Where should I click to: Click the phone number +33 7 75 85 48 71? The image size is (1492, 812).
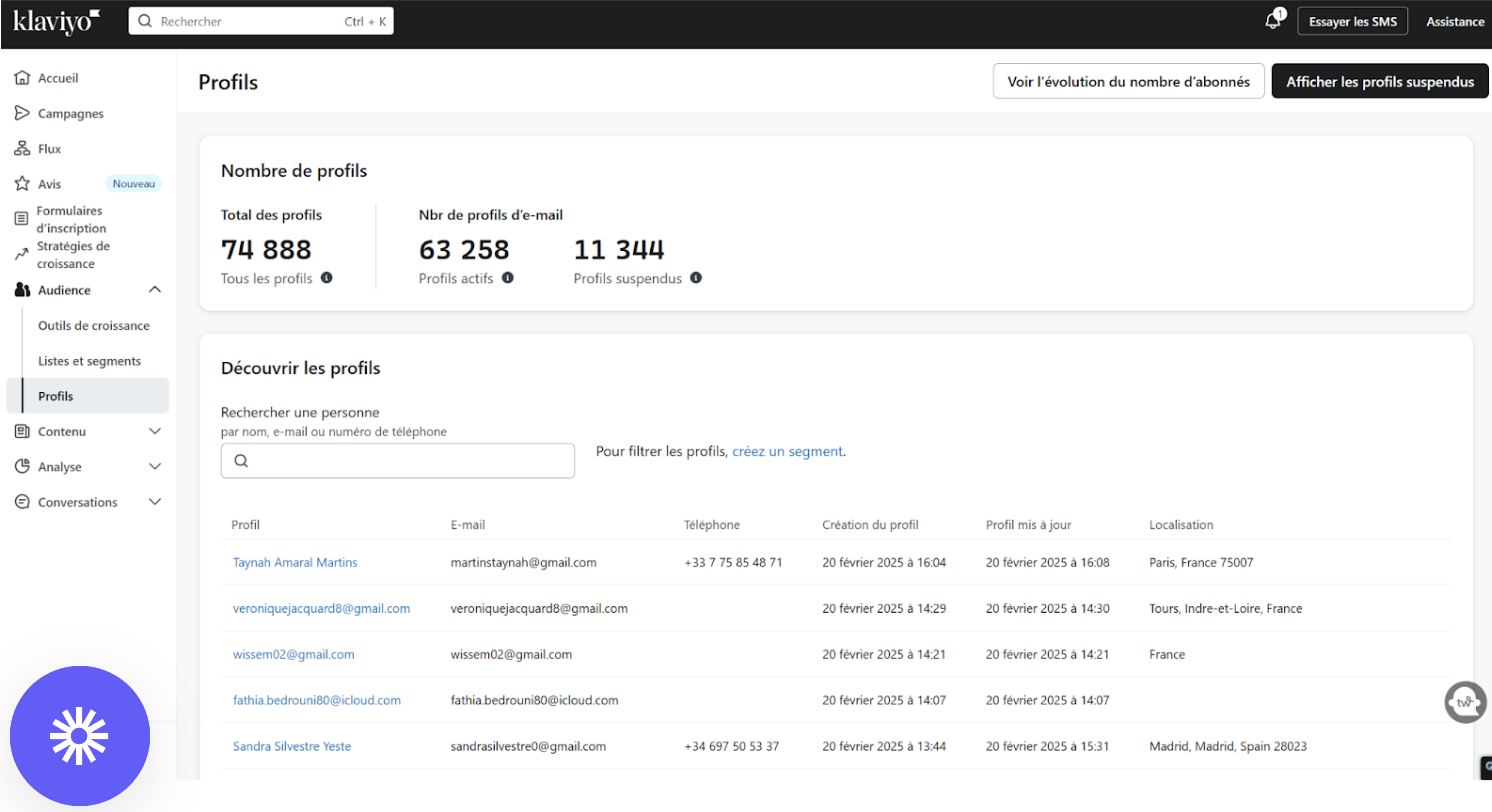pyautogui.click(x=733, y=562)
